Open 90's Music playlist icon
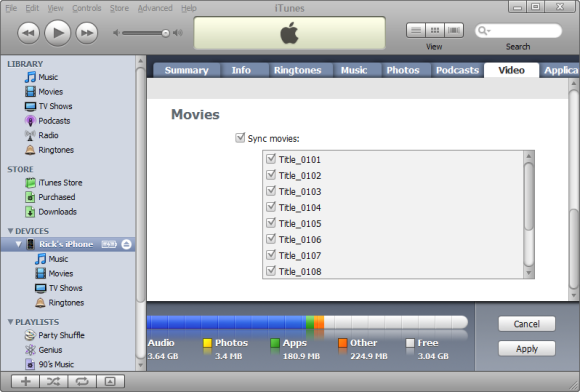This screenshot has width=580, height=392. [x=30, y=364]
